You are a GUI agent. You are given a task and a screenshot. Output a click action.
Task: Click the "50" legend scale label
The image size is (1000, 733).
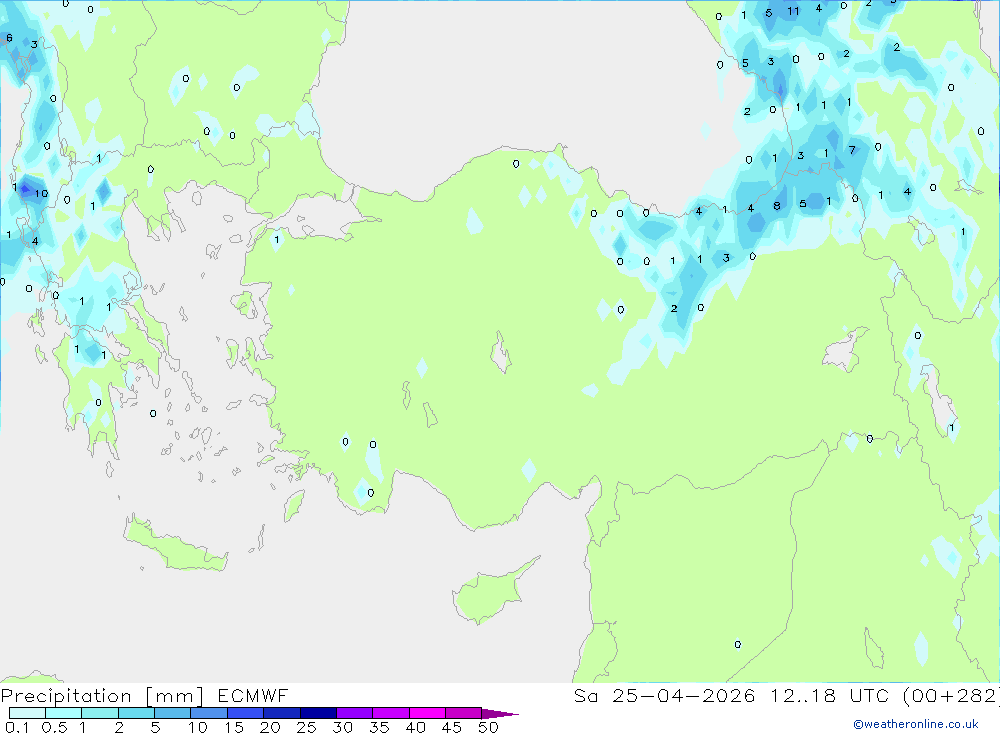488,727
